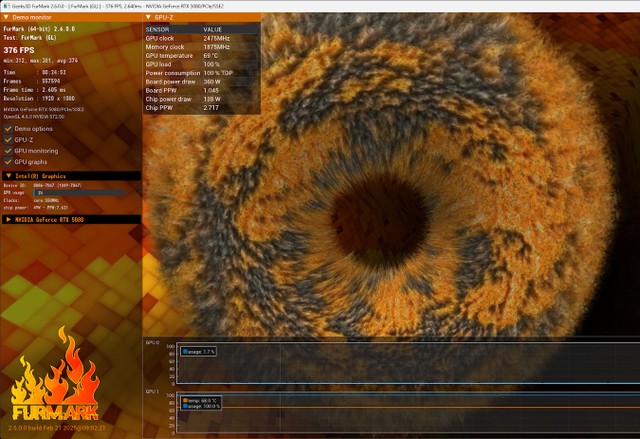Viewport: 640px width, 439px height.
Task: Select the Chip power draw row
Action: click(x=202, y=99)
